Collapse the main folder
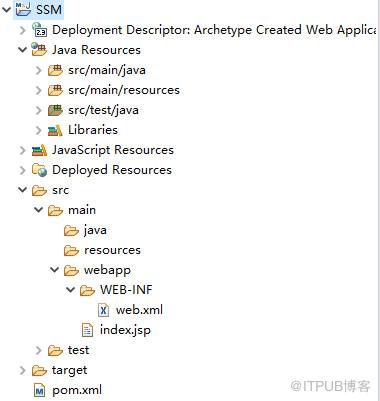This screenshot has height=401, width=380. coord(38,210)
